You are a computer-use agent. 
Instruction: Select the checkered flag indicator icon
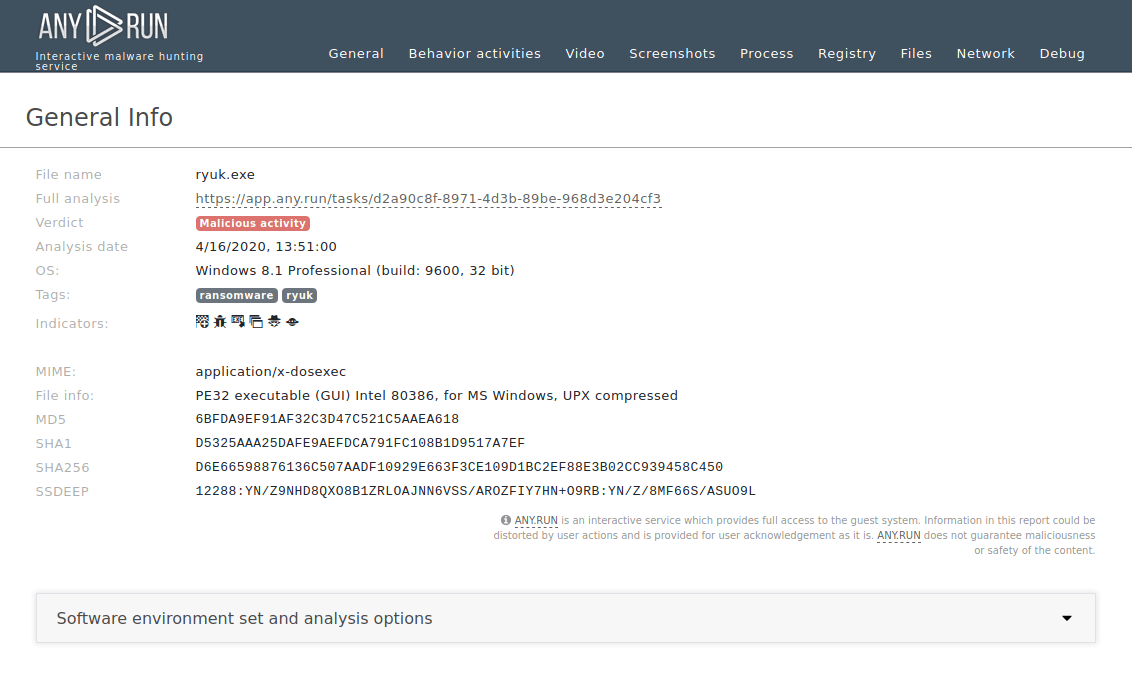[202, 321]
